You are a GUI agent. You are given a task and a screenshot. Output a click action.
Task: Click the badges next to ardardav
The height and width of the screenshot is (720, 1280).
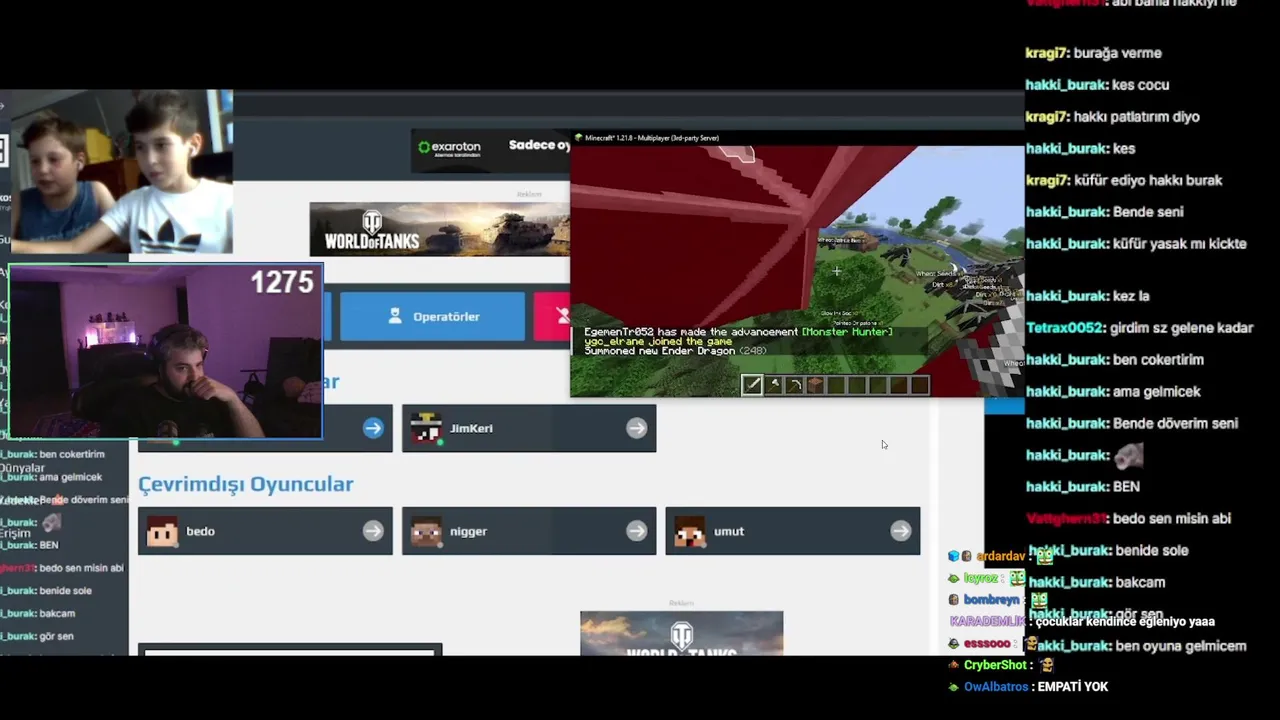960,556
